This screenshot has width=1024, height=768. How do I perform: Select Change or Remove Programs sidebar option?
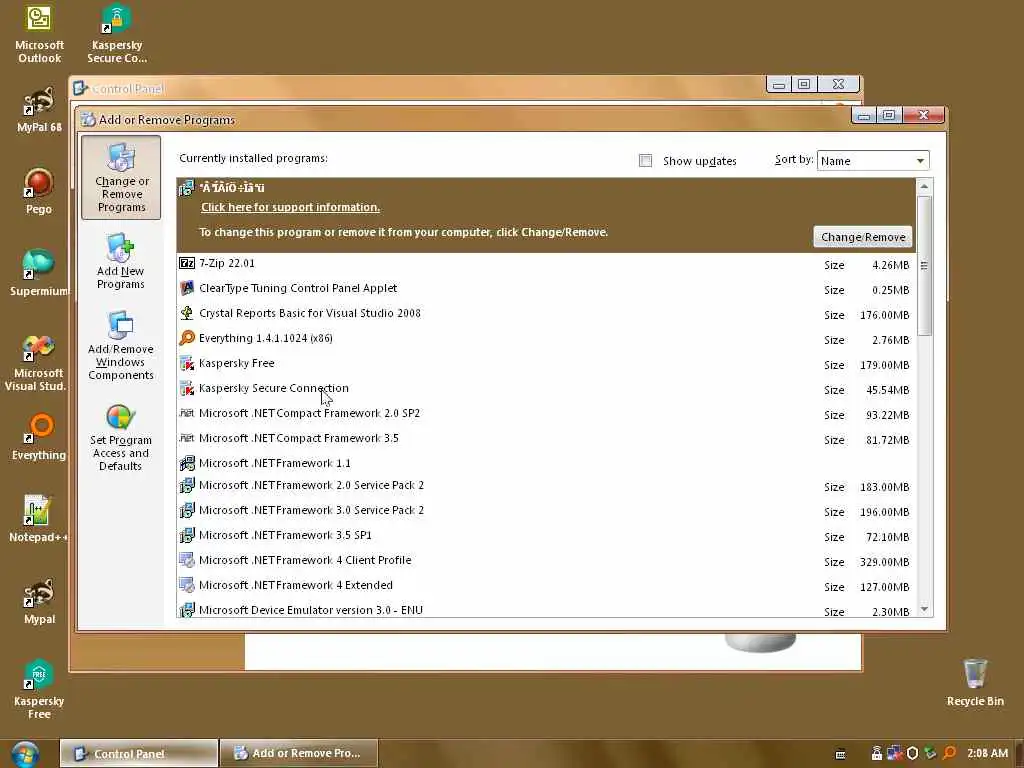click(x=121, y=178)
